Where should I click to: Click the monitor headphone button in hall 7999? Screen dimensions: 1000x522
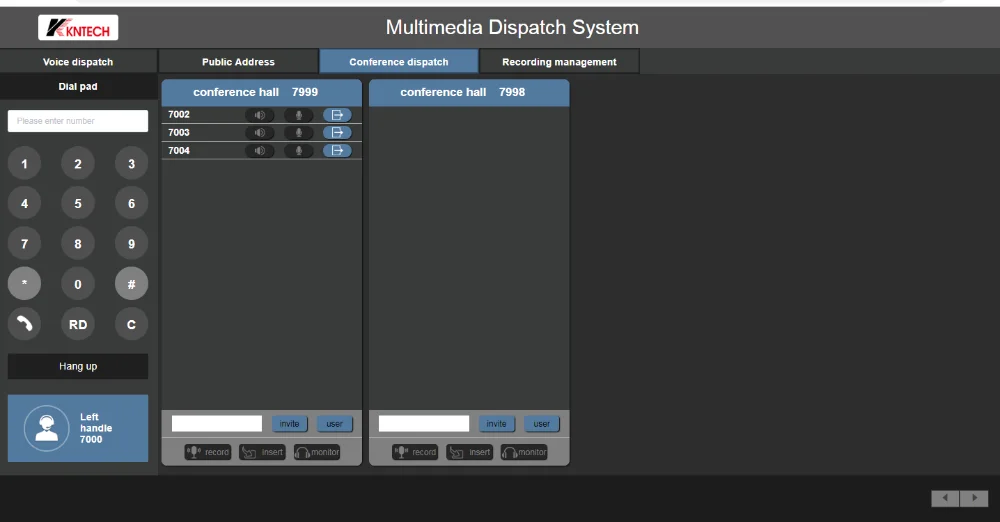pos(317,452)
